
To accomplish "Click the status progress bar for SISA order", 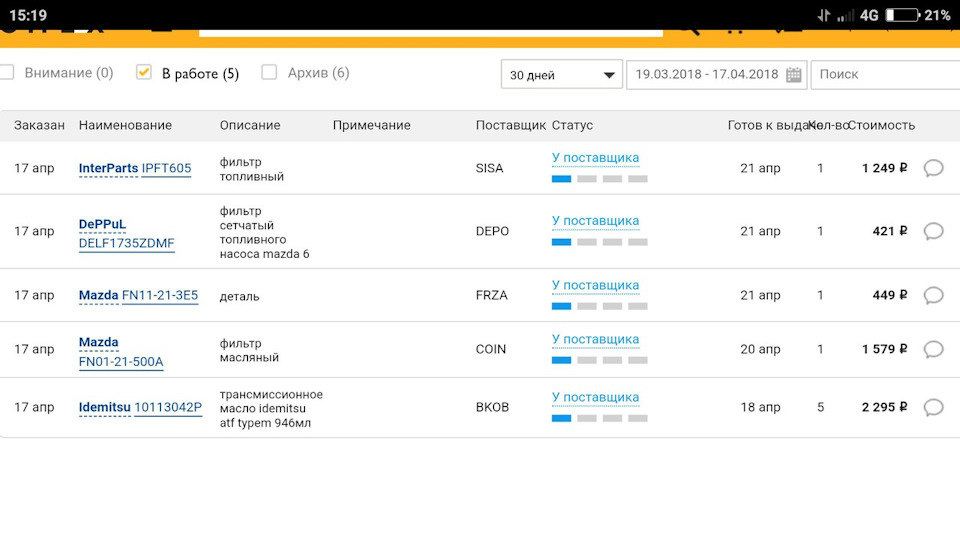I will [x=599, y=179].
